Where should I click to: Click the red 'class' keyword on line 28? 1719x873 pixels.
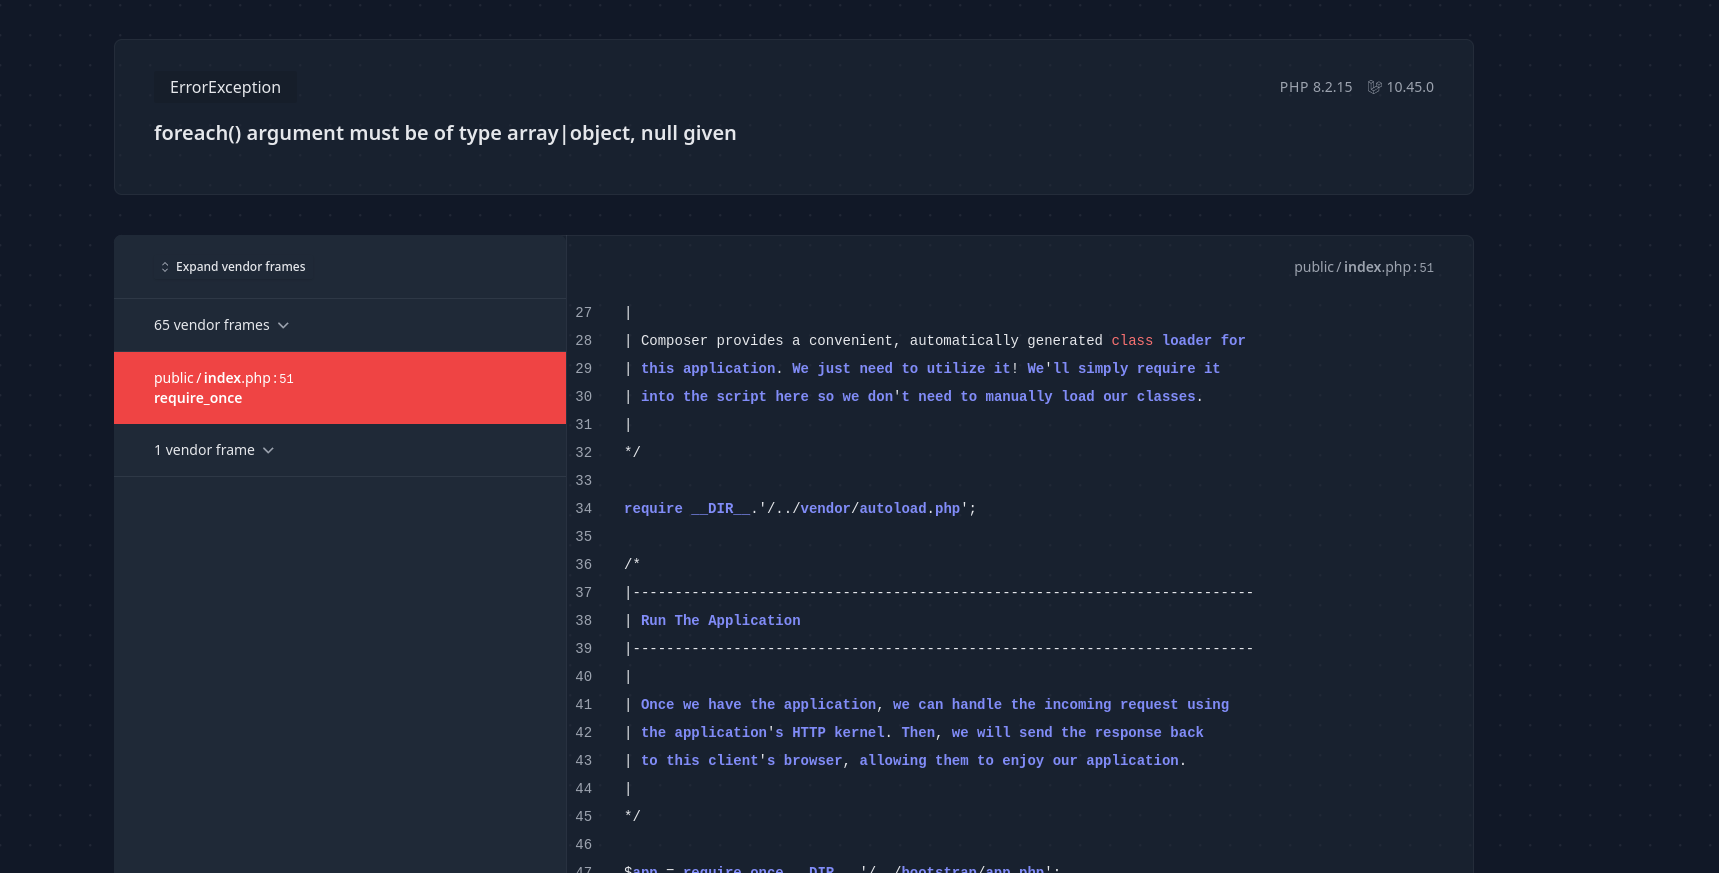click(1132, 341)
